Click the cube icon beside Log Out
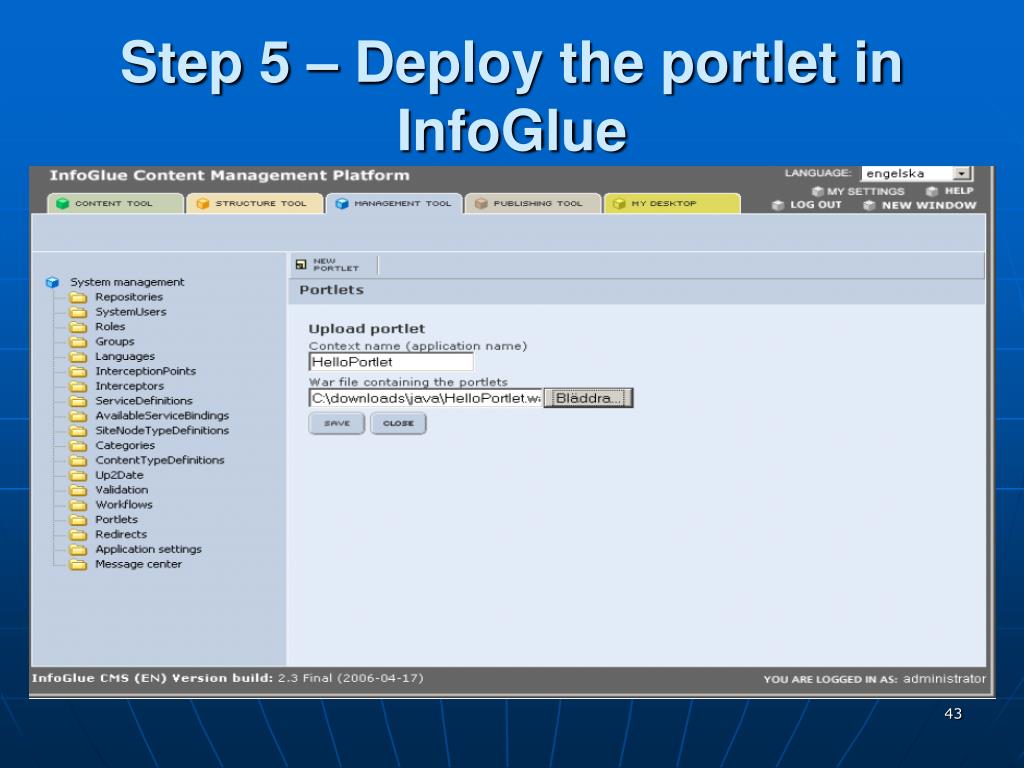The height and width of the screenshot is (768, 1024). pyautogui.click(x=778, y=205)
